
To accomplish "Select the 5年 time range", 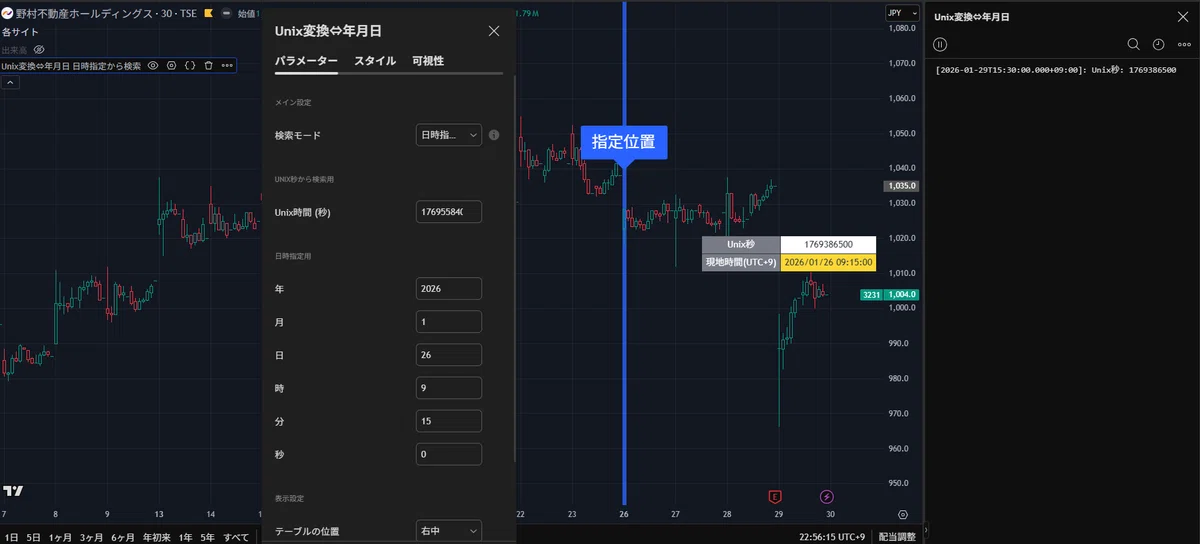I will [208, 537].
